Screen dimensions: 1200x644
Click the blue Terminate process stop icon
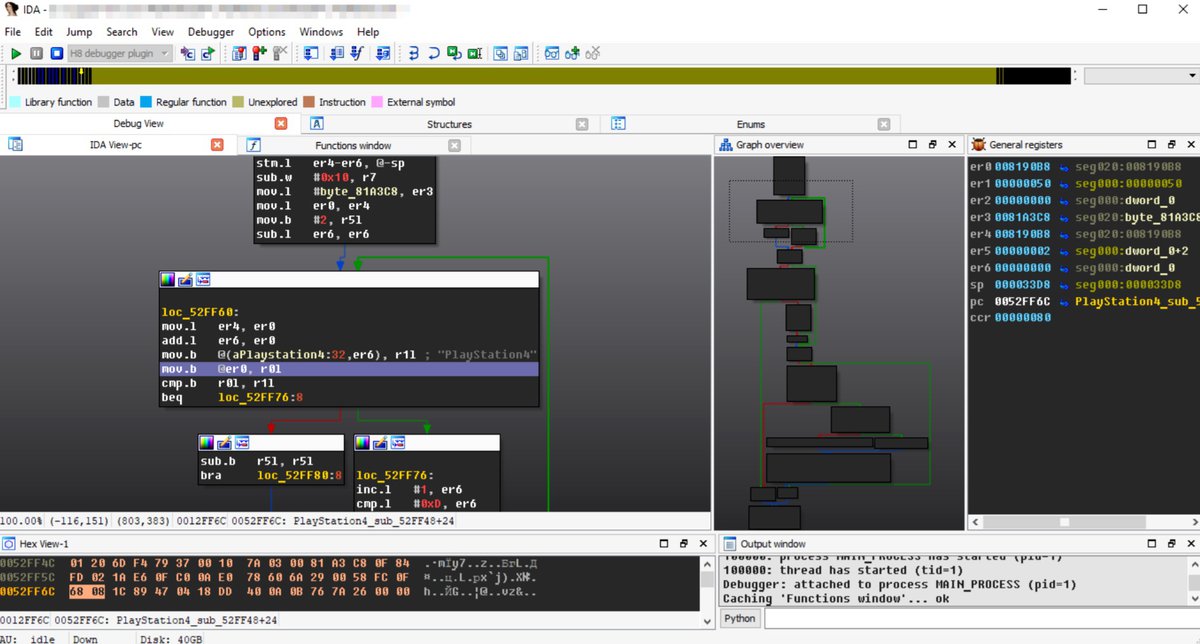pos(57,53)
